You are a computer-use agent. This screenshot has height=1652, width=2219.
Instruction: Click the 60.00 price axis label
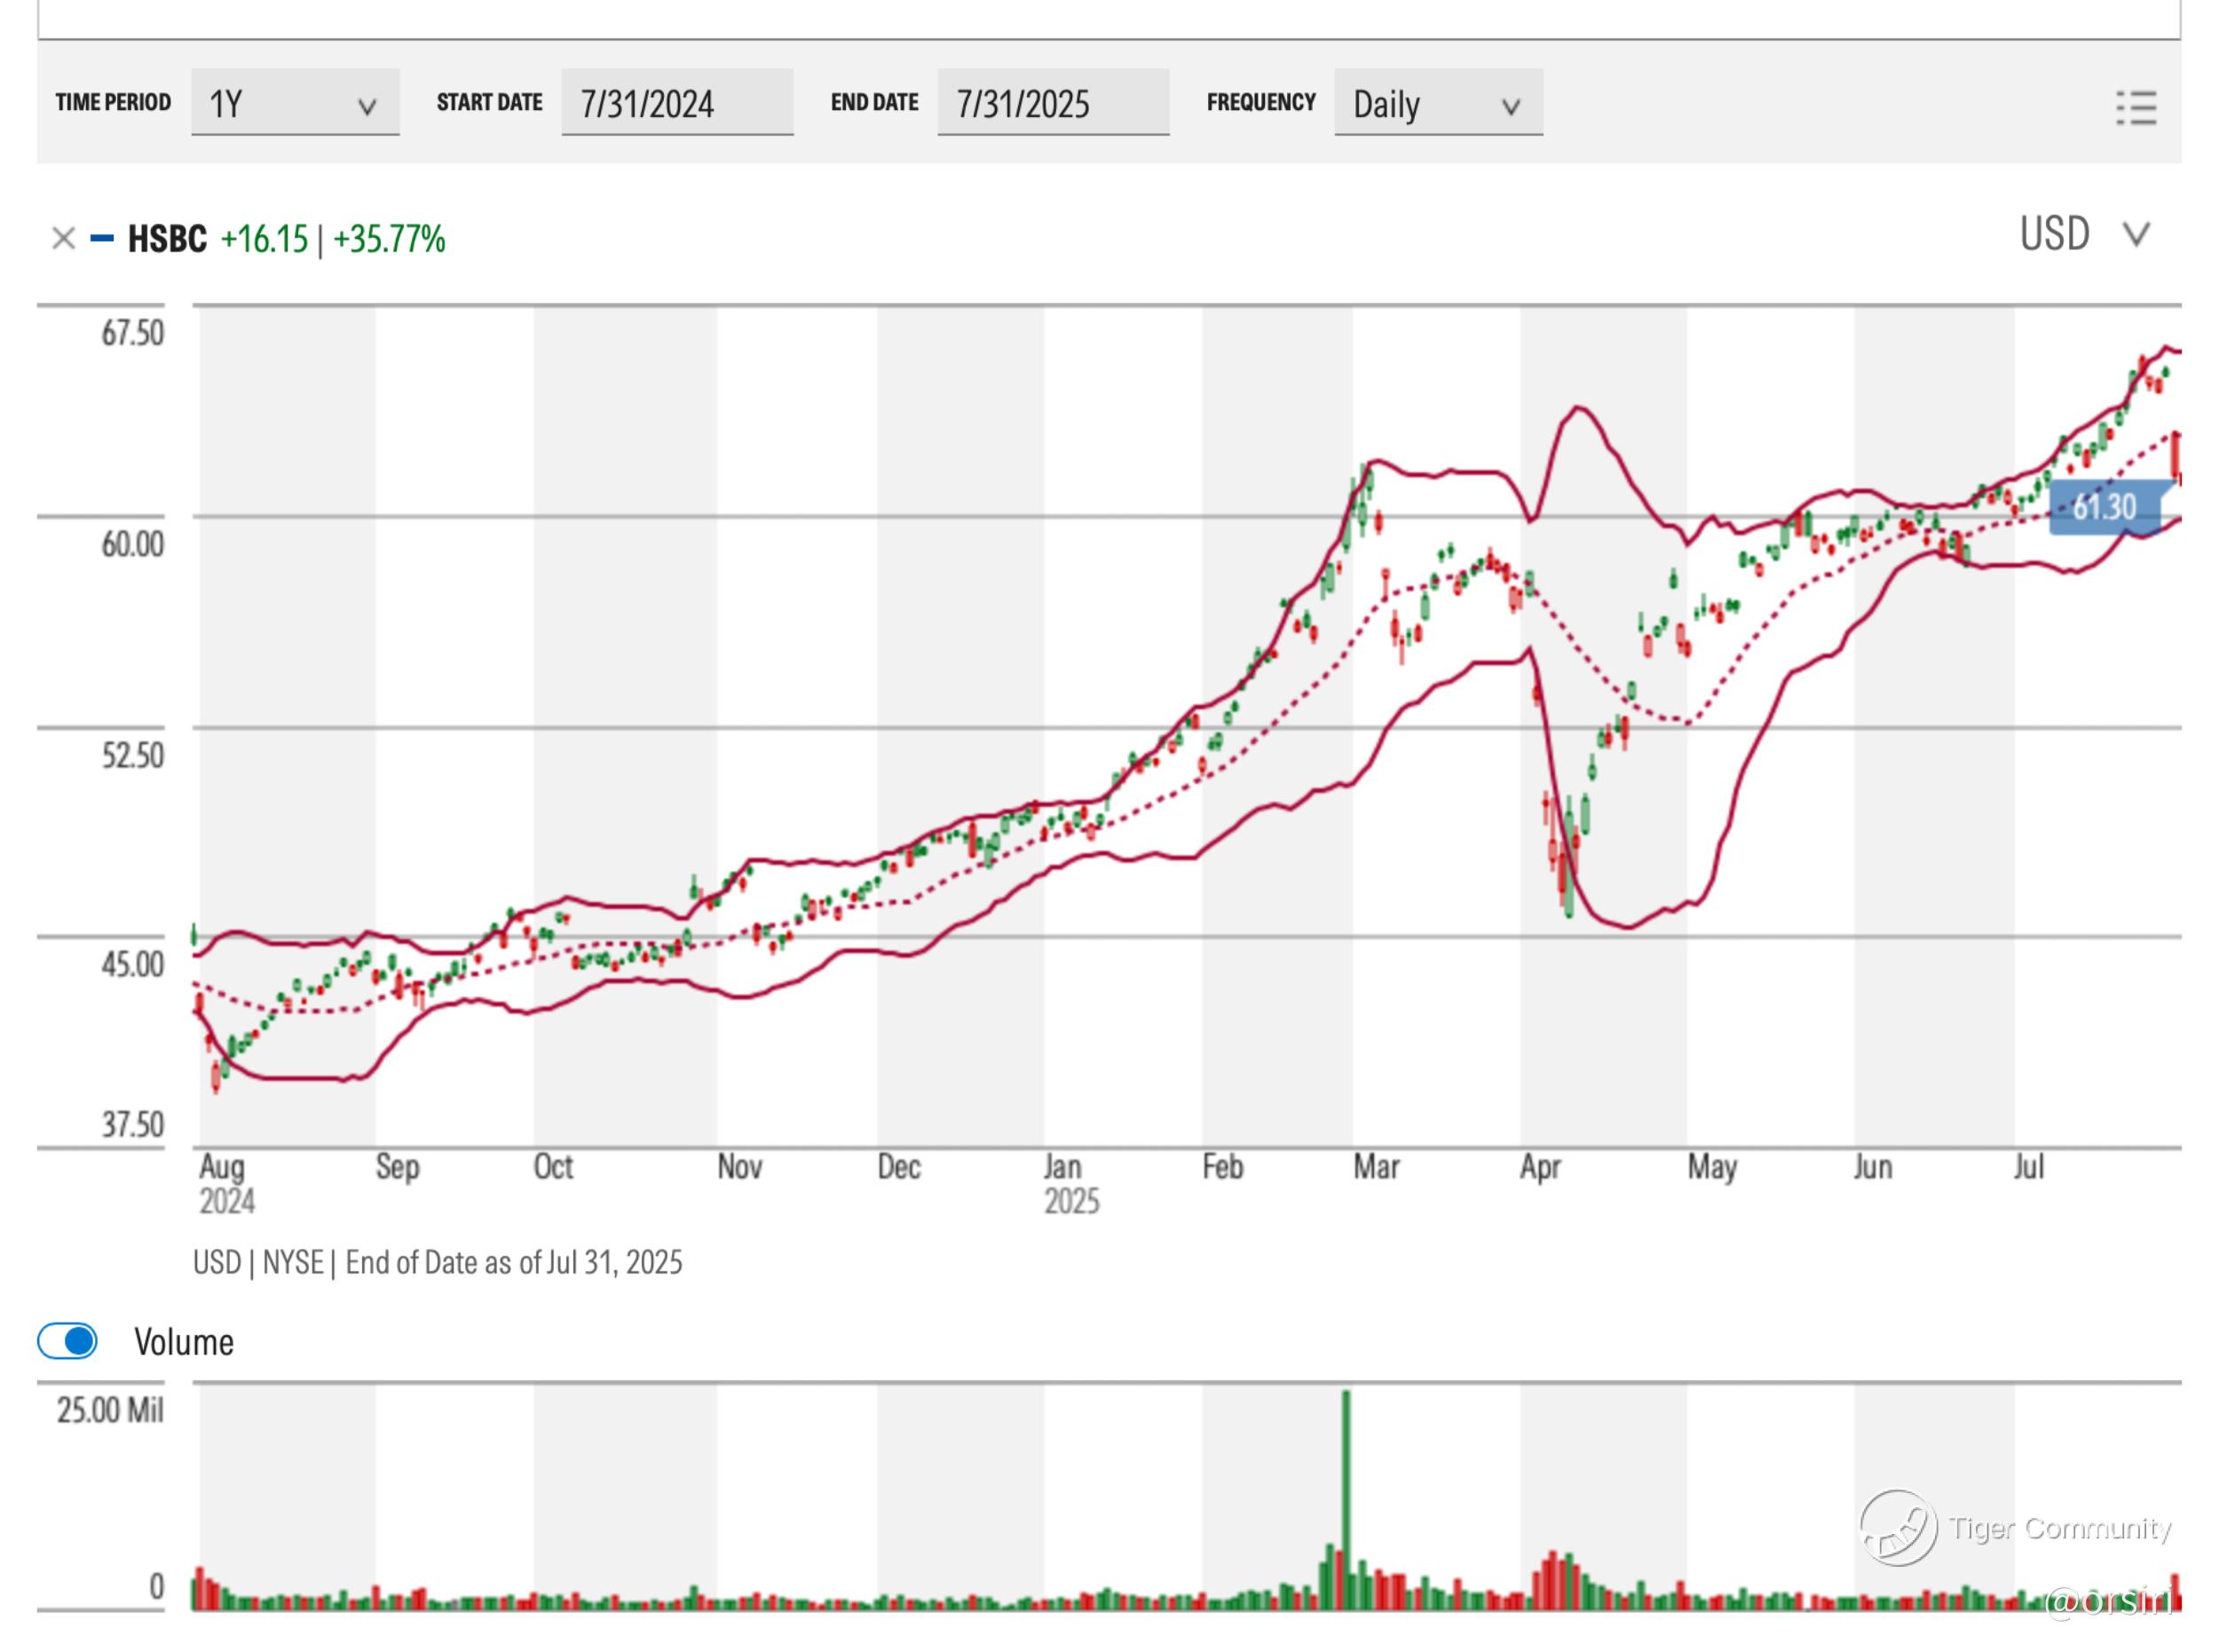coord(132,543)
